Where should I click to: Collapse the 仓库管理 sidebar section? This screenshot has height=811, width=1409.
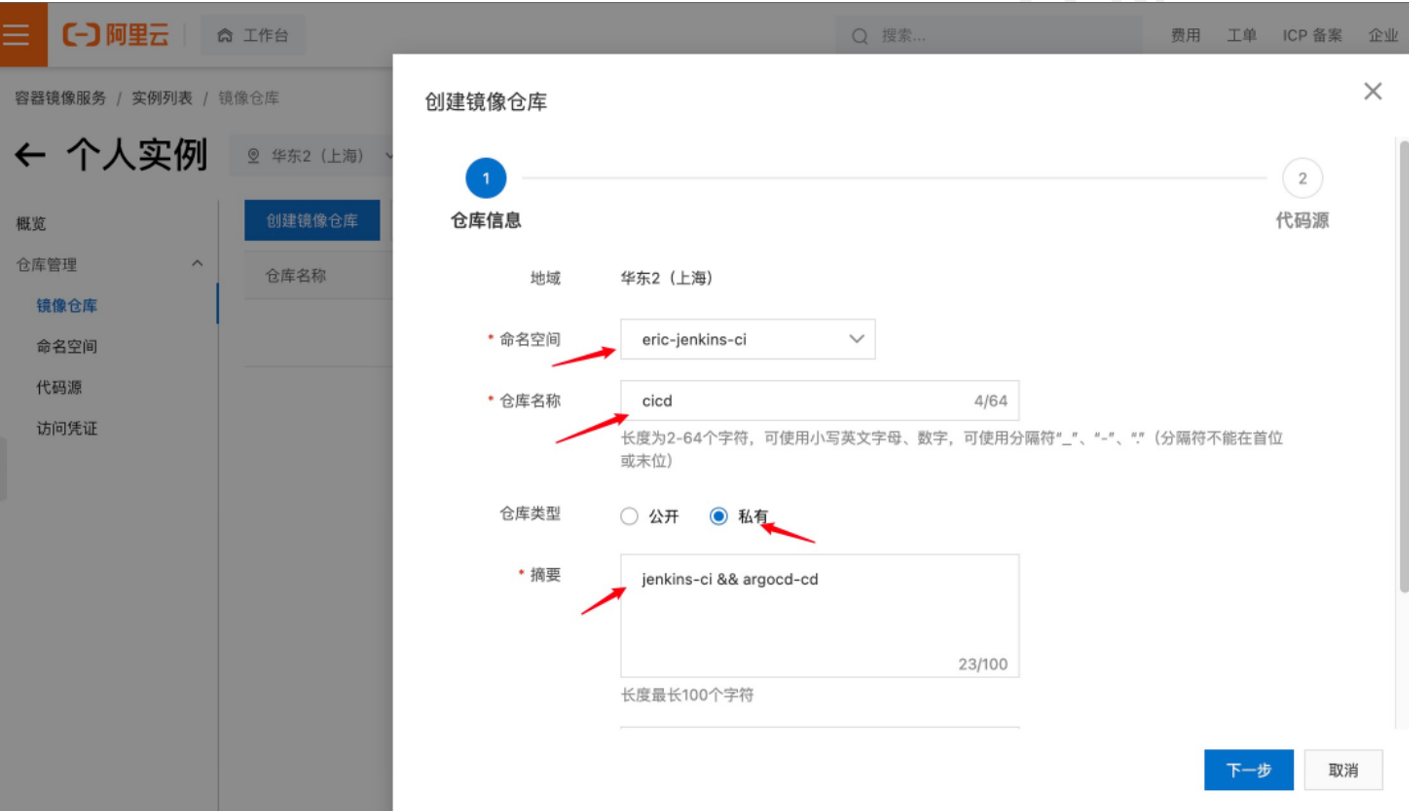(197, 264)
